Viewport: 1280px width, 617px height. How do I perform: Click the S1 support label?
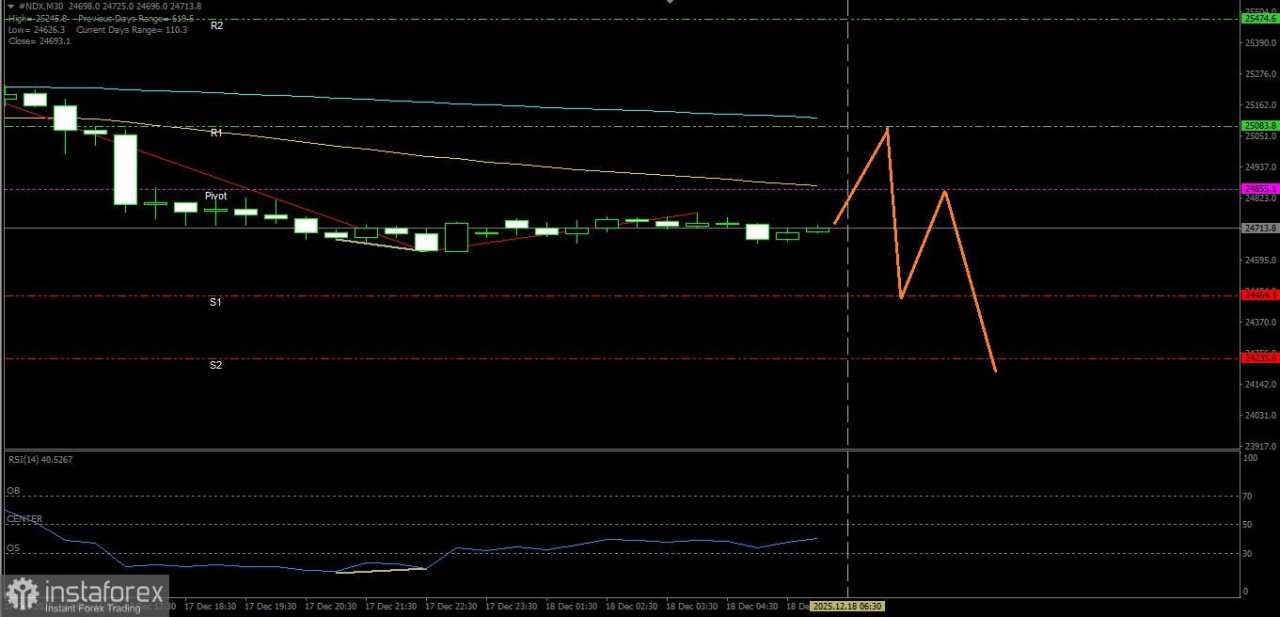click(x=215, y=302)
